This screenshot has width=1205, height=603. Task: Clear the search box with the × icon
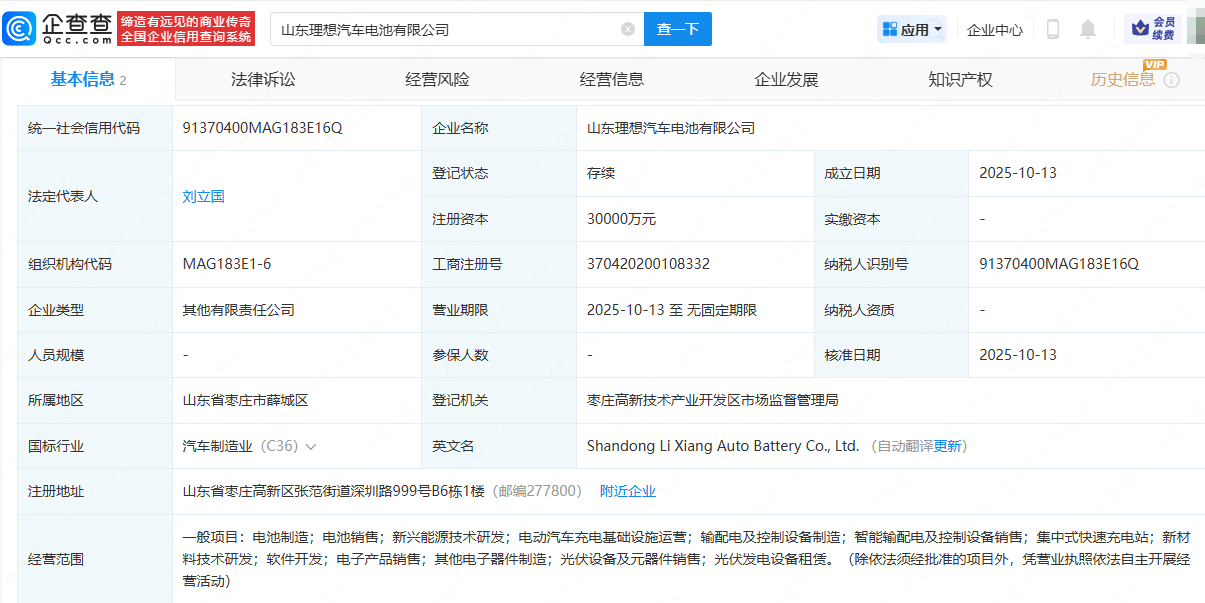coord(628,29)
